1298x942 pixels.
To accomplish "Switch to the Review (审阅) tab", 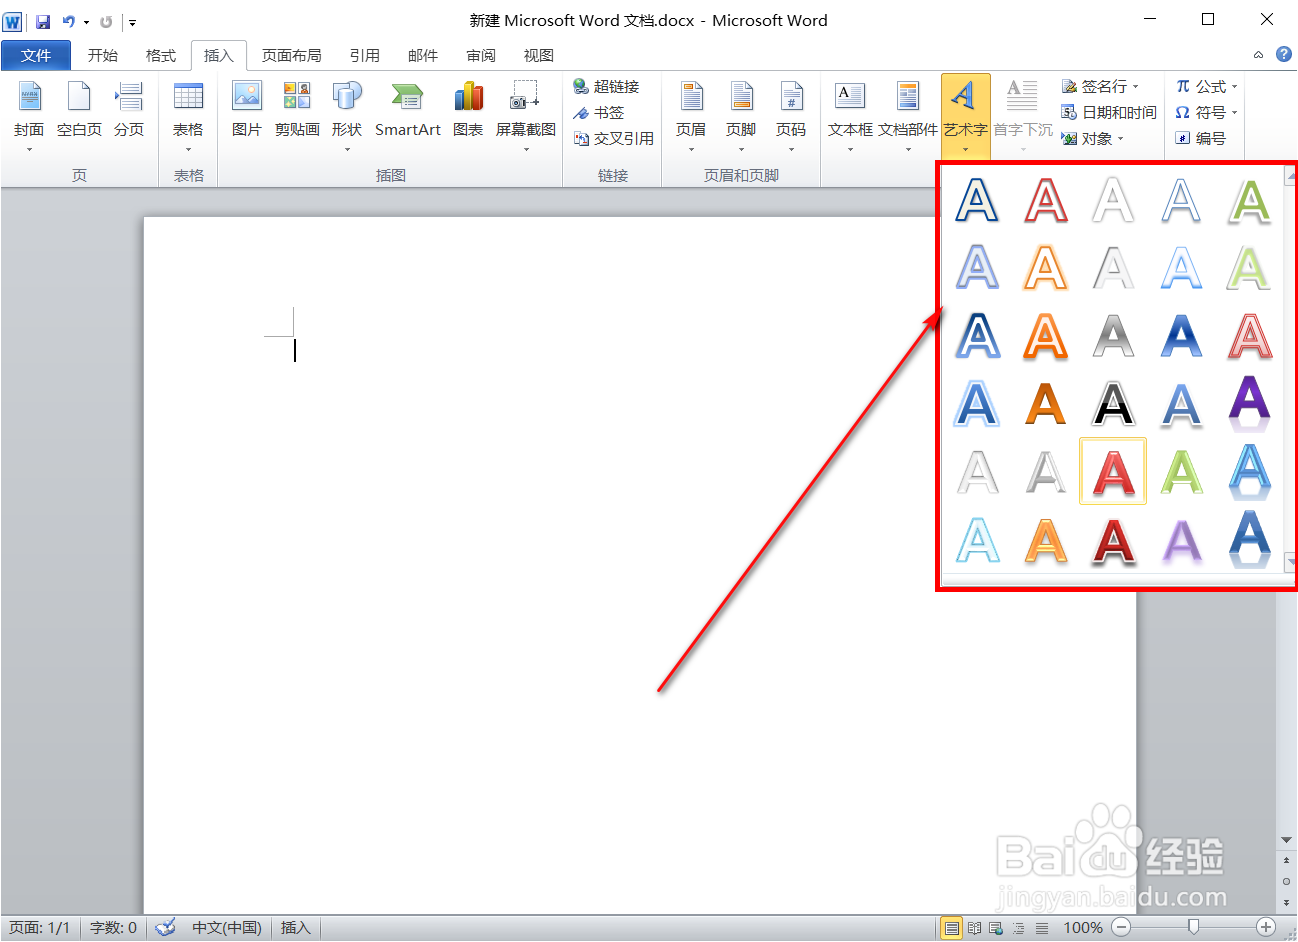I will click(x=481, y=55).
